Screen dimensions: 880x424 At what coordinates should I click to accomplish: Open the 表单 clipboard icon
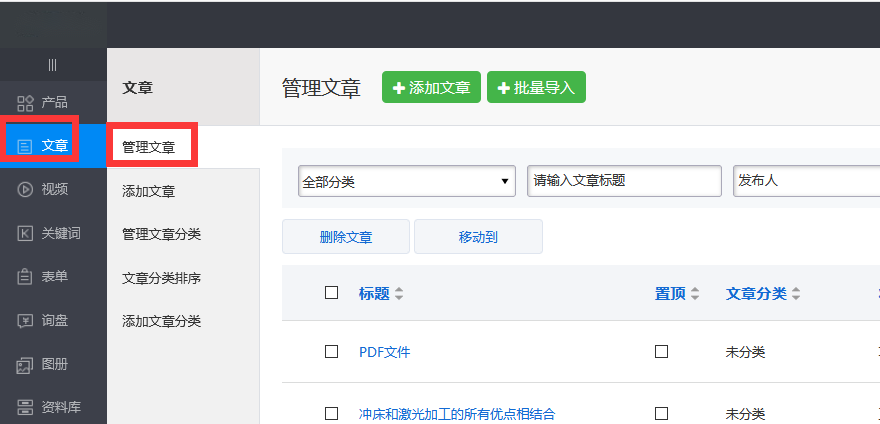click(26, 277)
